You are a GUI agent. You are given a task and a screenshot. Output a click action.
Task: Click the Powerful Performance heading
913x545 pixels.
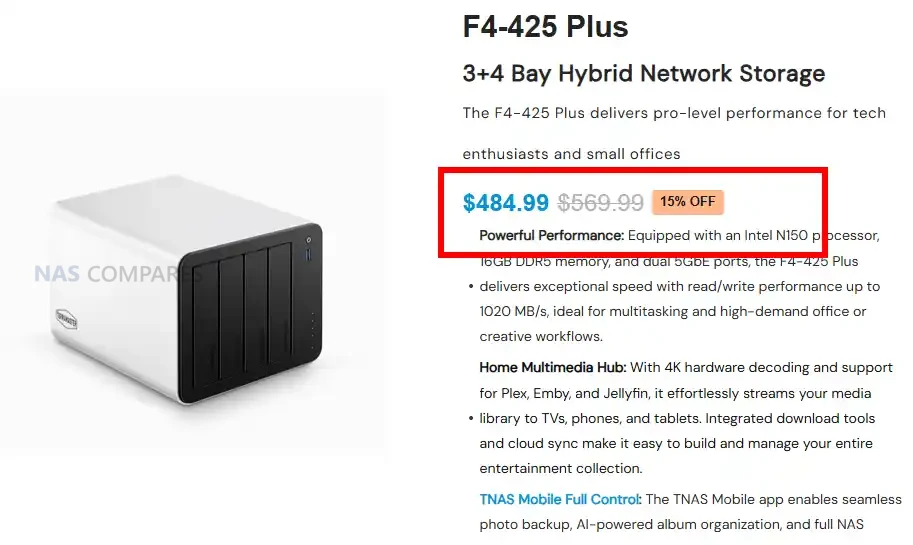tap(551, 236)
